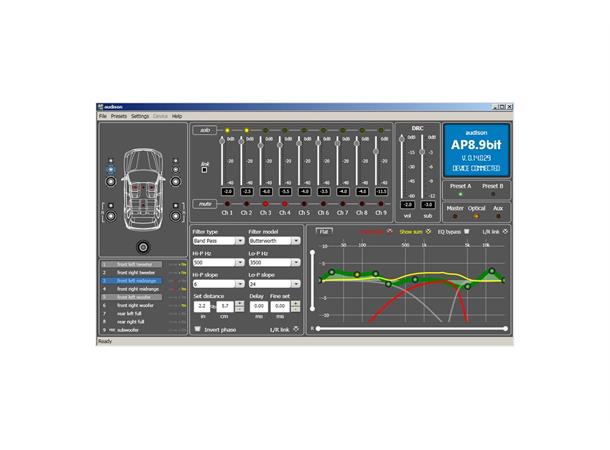Open the Hi-P slope dropdown
The height and width of the screenshot is (450, 610).
pyautogui.click(x=219, y=284)
